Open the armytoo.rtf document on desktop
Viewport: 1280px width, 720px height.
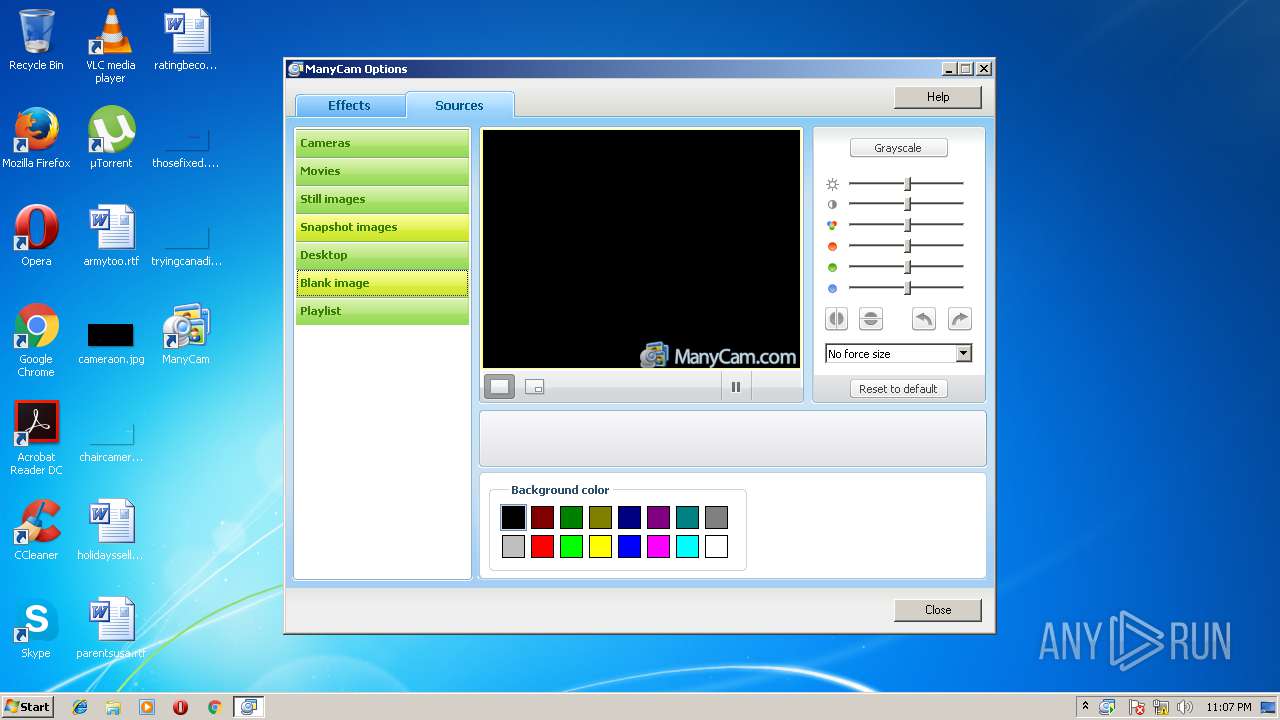pos(111,236)
